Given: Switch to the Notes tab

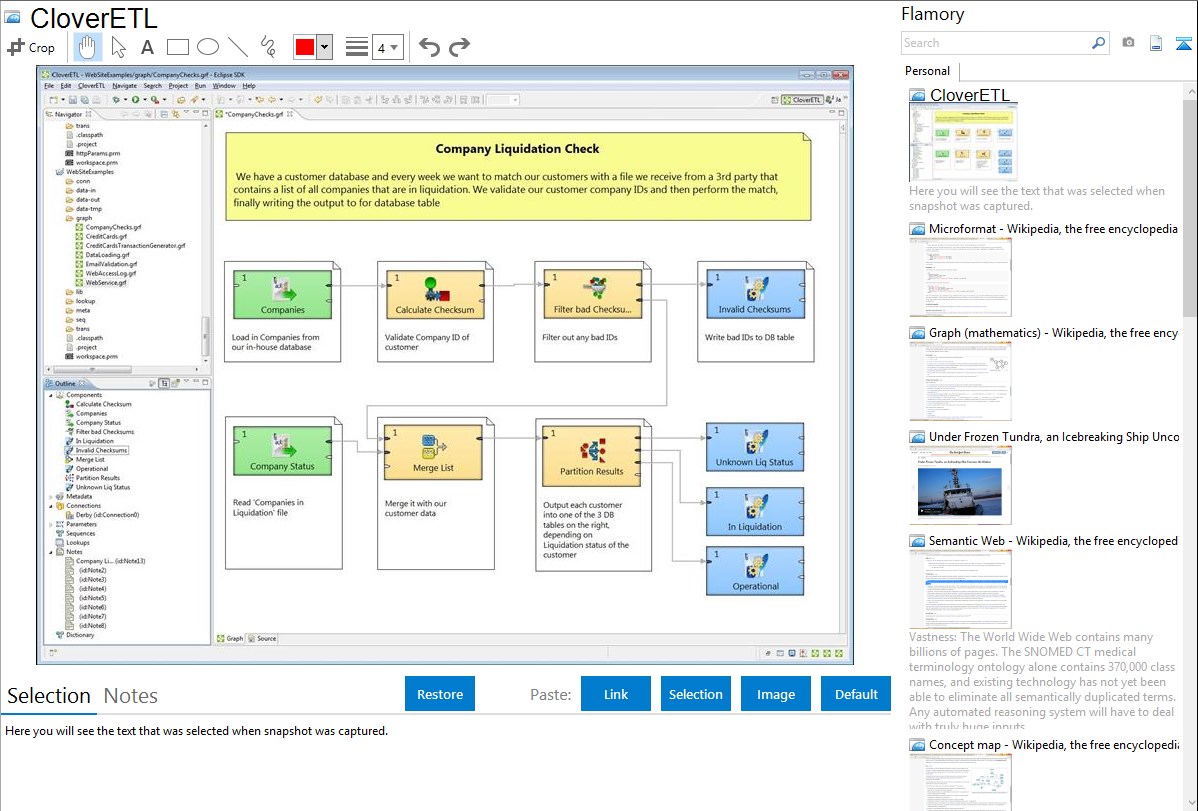Looking at the screenshot, I should [131, 696].
